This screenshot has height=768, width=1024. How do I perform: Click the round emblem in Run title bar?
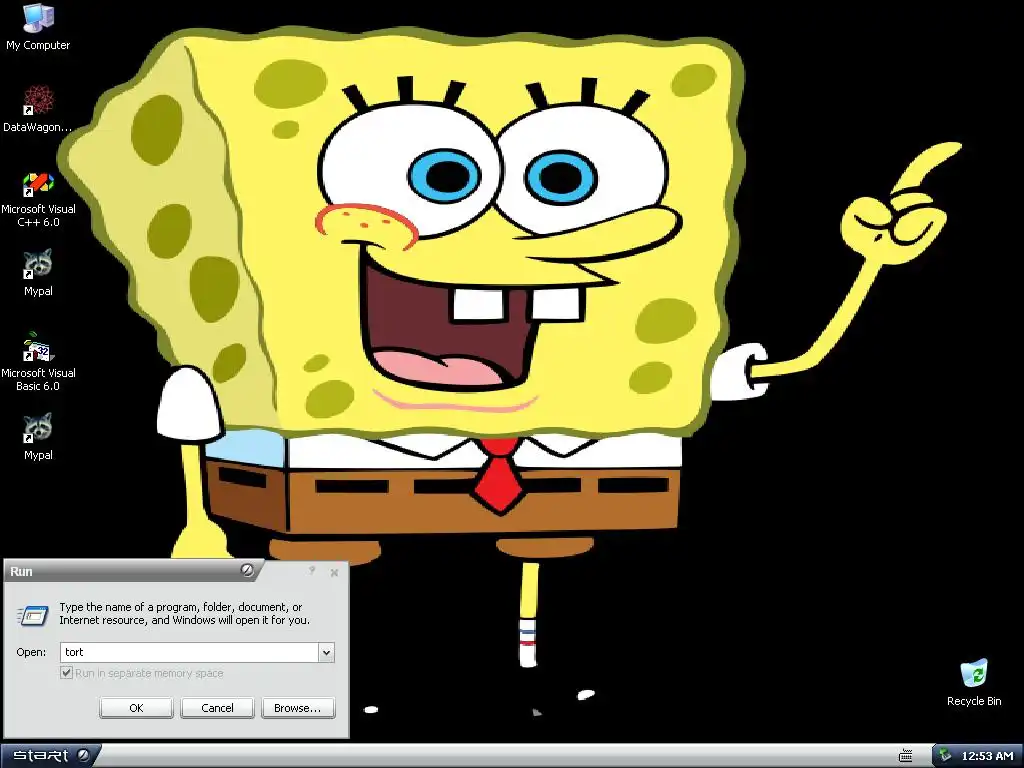click(x=247, y=570)
